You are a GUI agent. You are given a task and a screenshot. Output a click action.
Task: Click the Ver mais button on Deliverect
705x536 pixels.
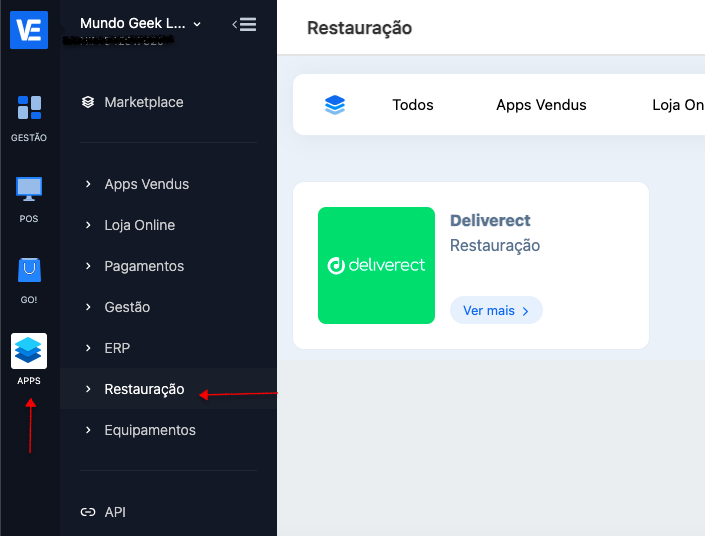tap(496, 311)
